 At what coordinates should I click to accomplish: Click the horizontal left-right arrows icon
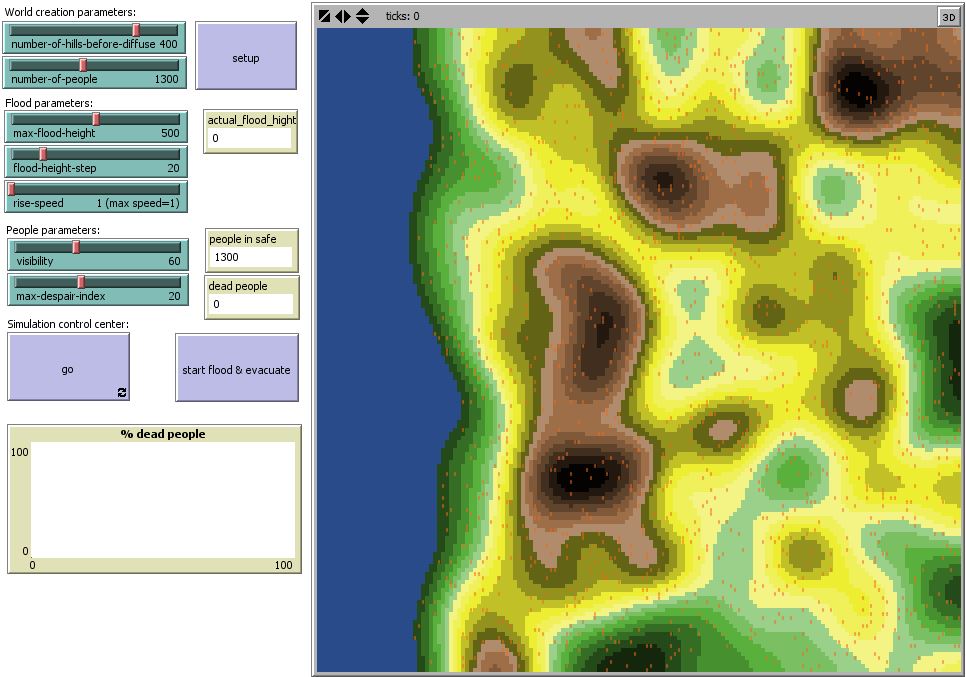[x=343, y=16]
